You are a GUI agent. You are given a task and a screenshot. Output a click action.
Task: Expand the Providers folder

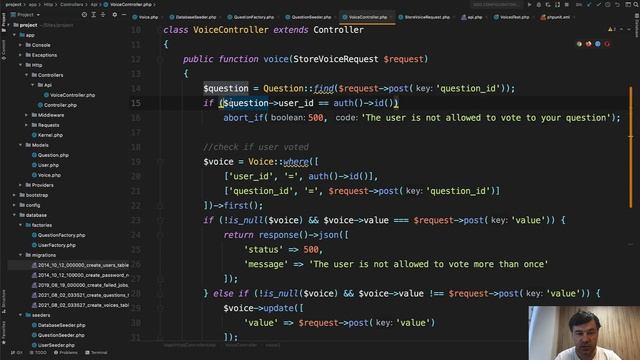click(x=20, y=185)
